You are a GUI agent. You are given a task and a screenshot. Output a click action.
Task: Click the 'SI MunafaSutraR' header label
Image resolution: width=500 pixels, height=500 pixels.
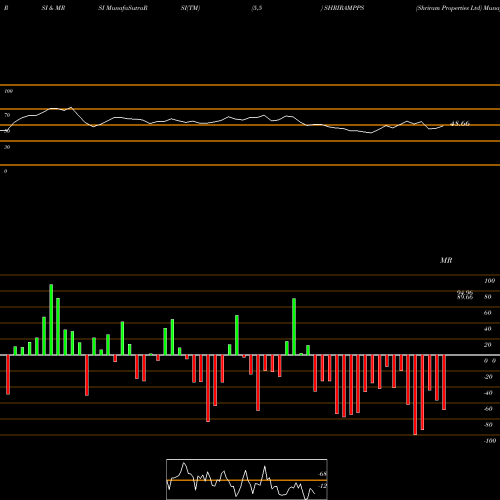(123, 8)
